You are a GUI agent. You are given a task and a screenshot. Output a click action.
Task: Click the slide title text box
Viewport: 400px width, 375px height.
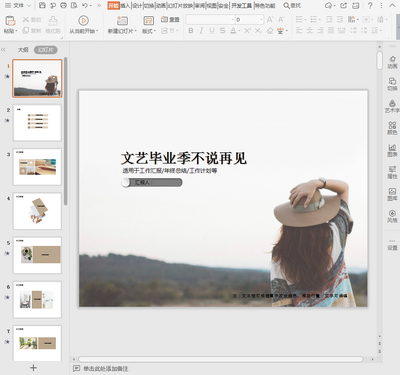[184, 158]
